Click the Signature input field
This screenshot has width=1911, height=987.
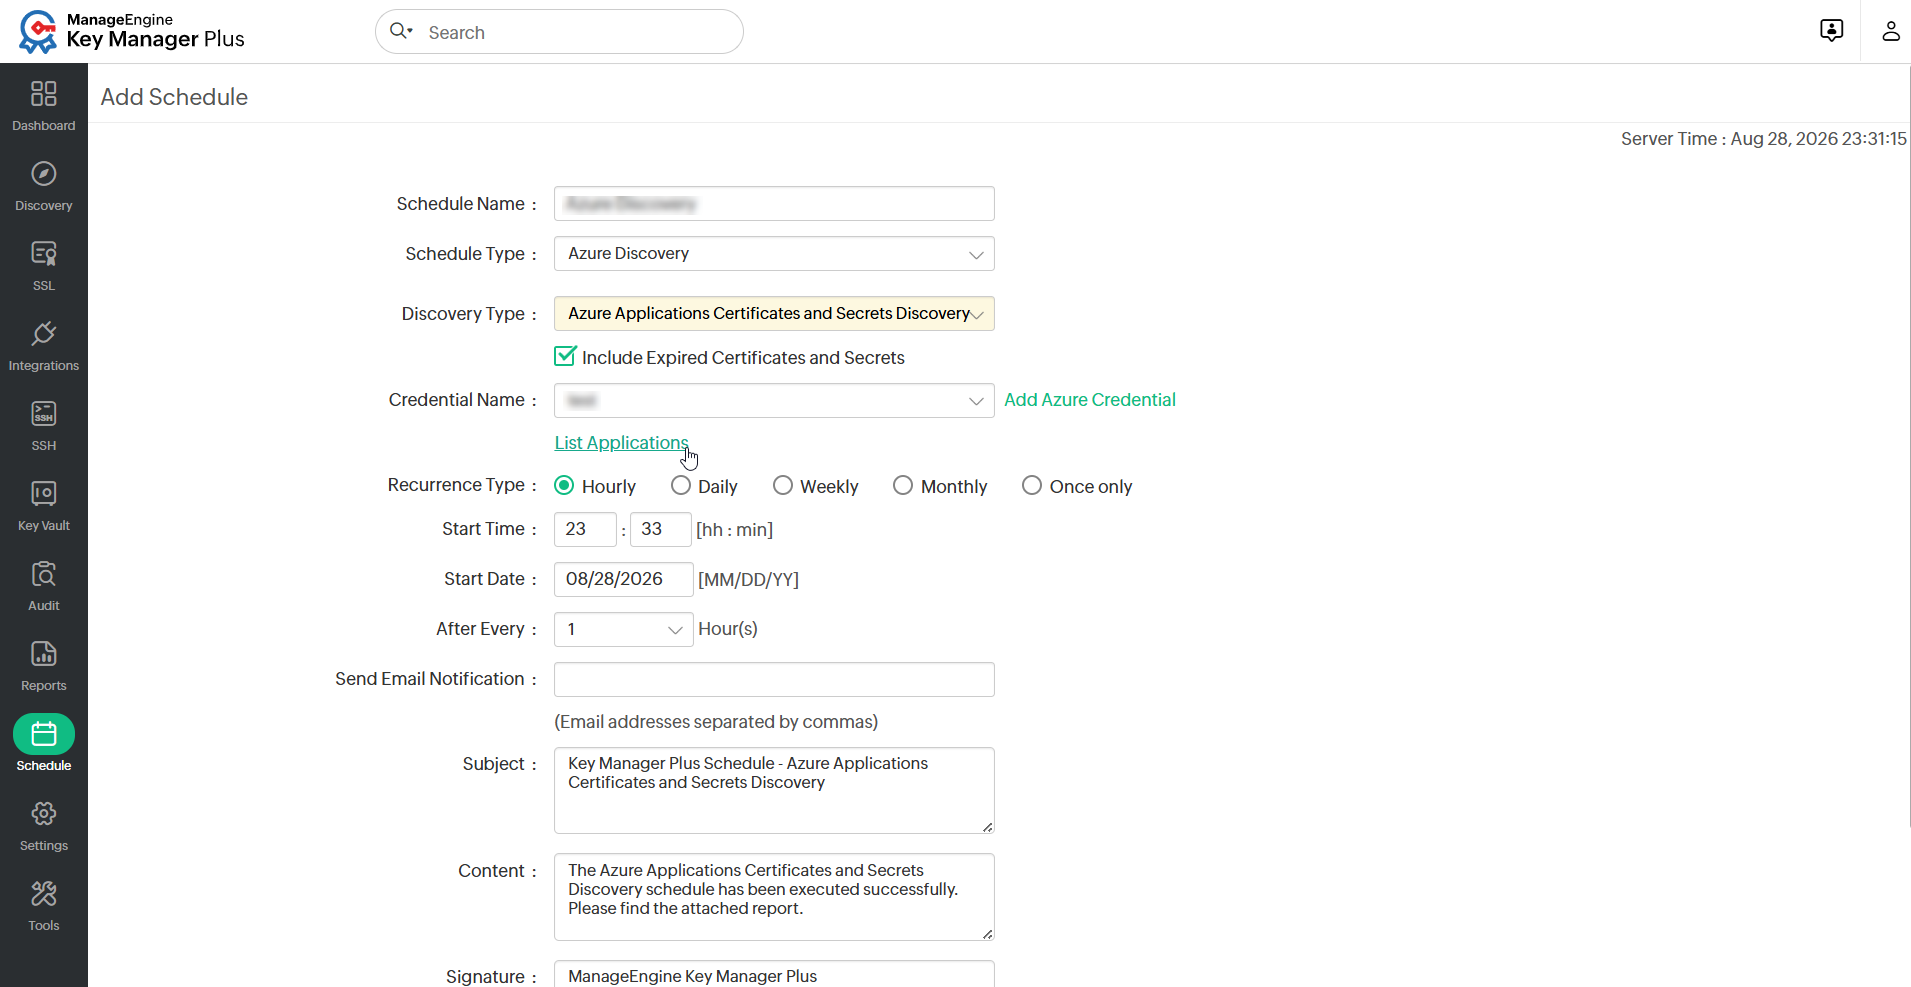774,975
